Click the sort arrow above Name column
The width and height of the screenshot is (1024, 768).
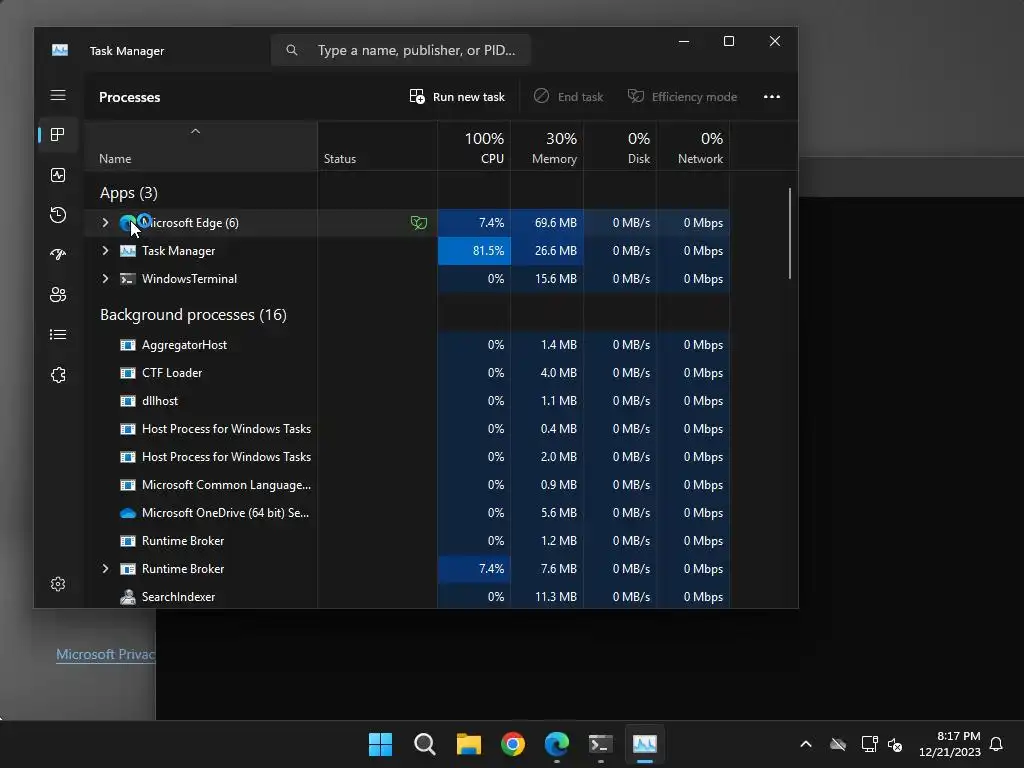[195, 131]
